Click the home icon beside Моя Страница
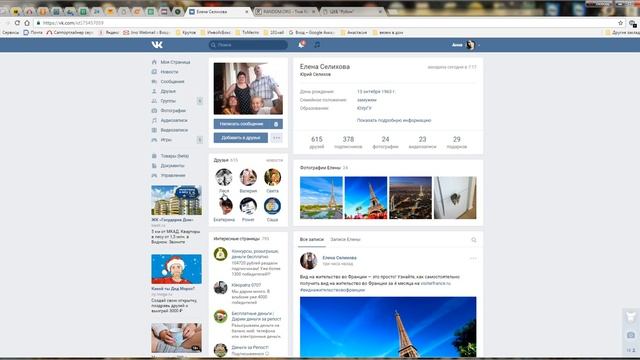Image resolution: width=640 pixels, height=360 pixels. (154, 62)
